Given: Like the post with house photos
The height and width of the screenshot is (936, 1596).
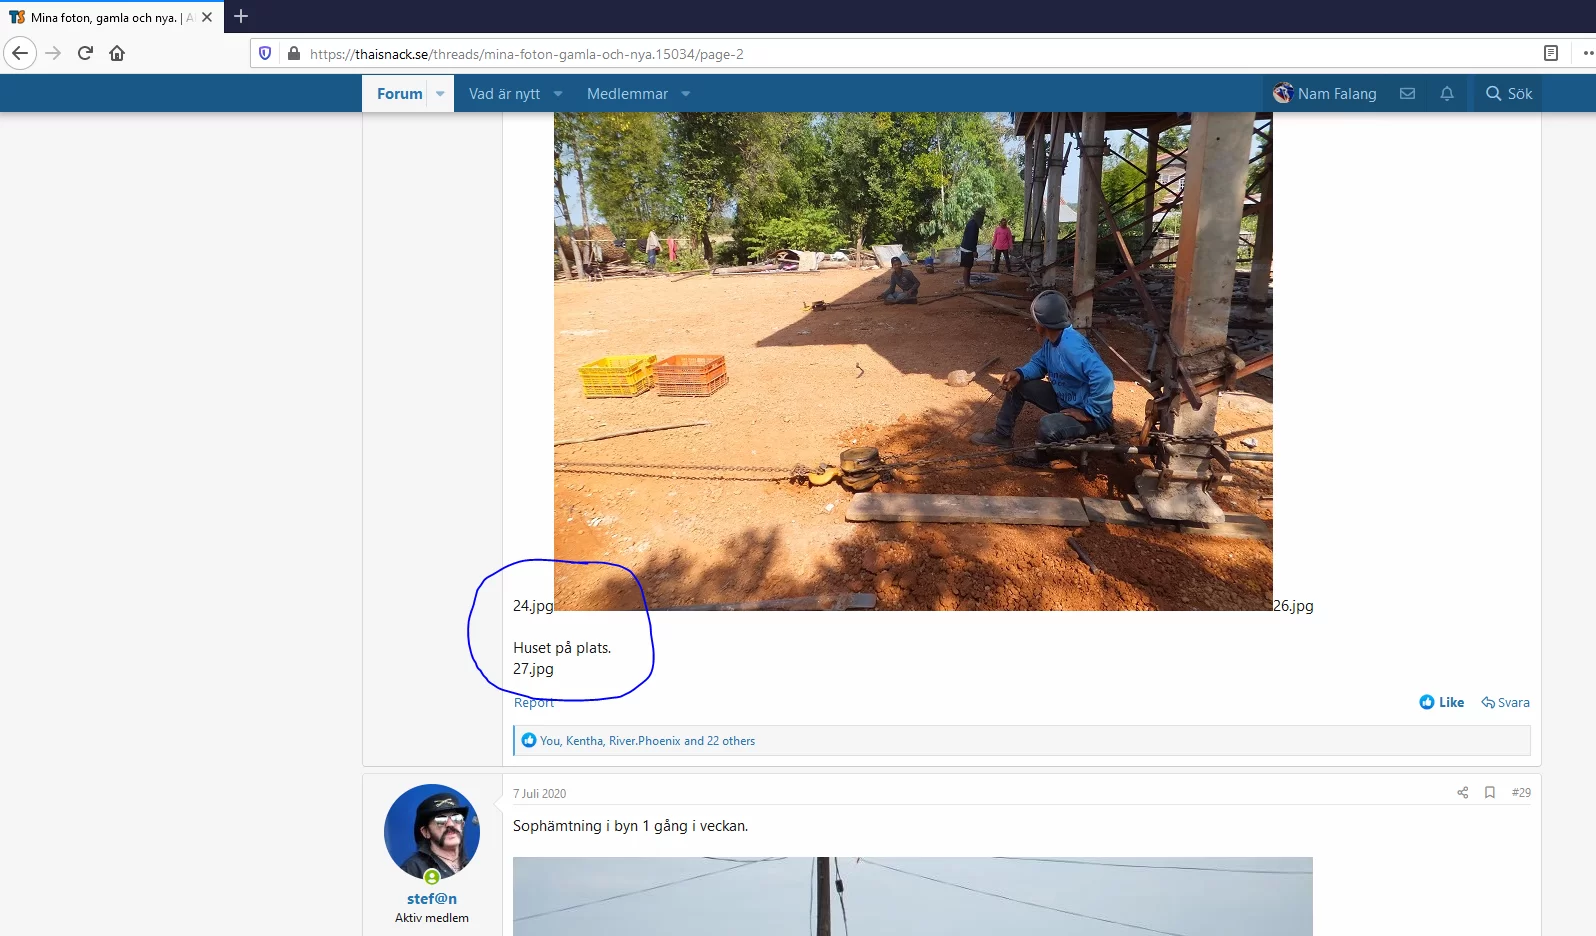Looking at the screenshot, I should coord(1441,702).
